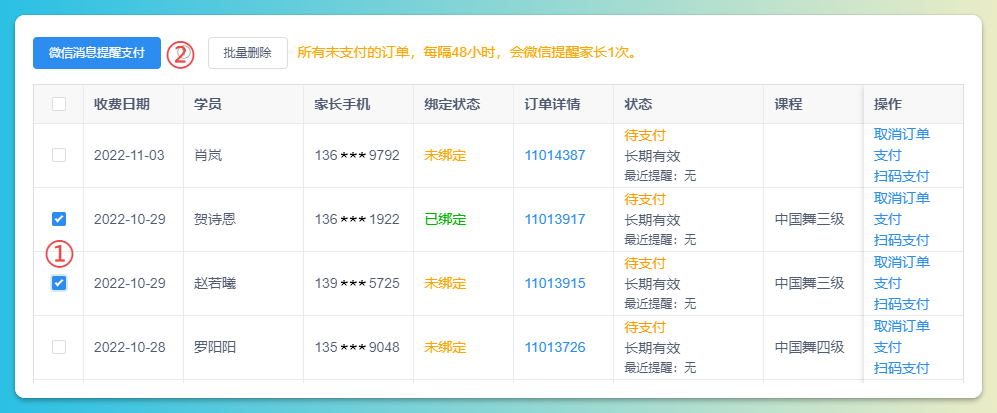Click the 未绑定 status for 赵若曦
Viewport: 997px width, 413px height.
pyautogui.click(x=445, y=283)
